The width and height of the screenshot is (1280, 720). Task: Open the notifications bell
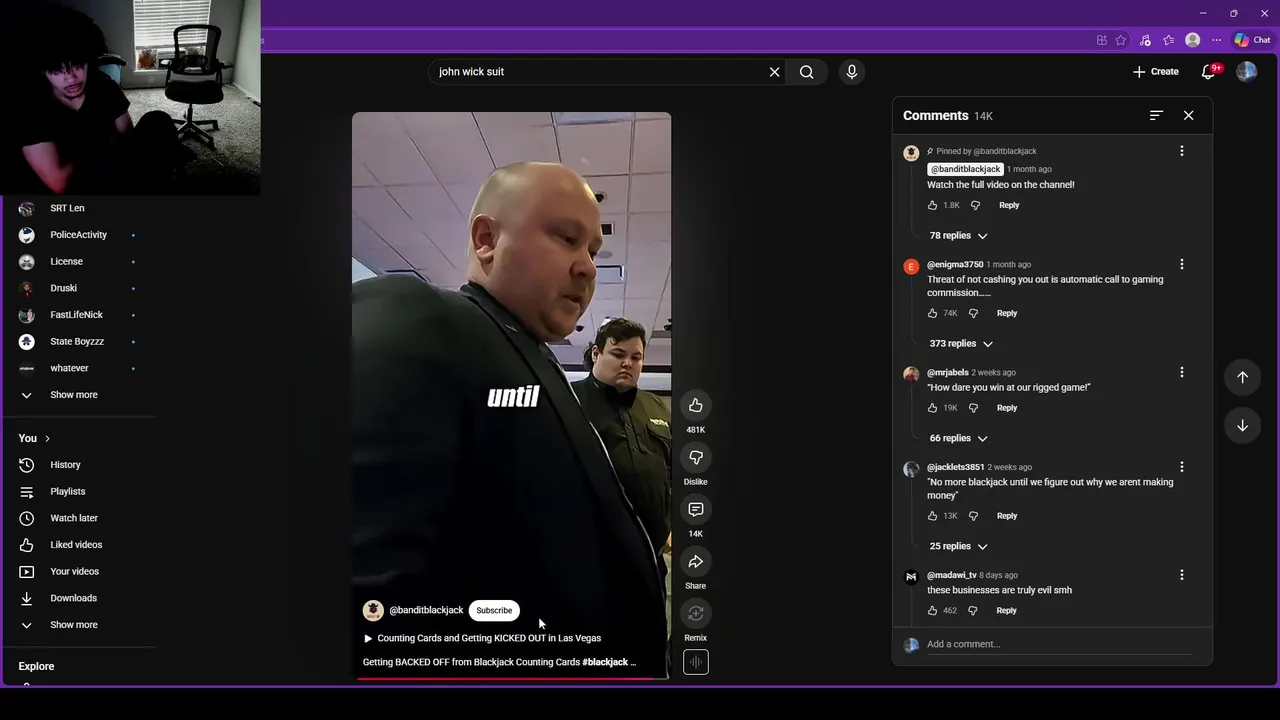(1208, 72)
